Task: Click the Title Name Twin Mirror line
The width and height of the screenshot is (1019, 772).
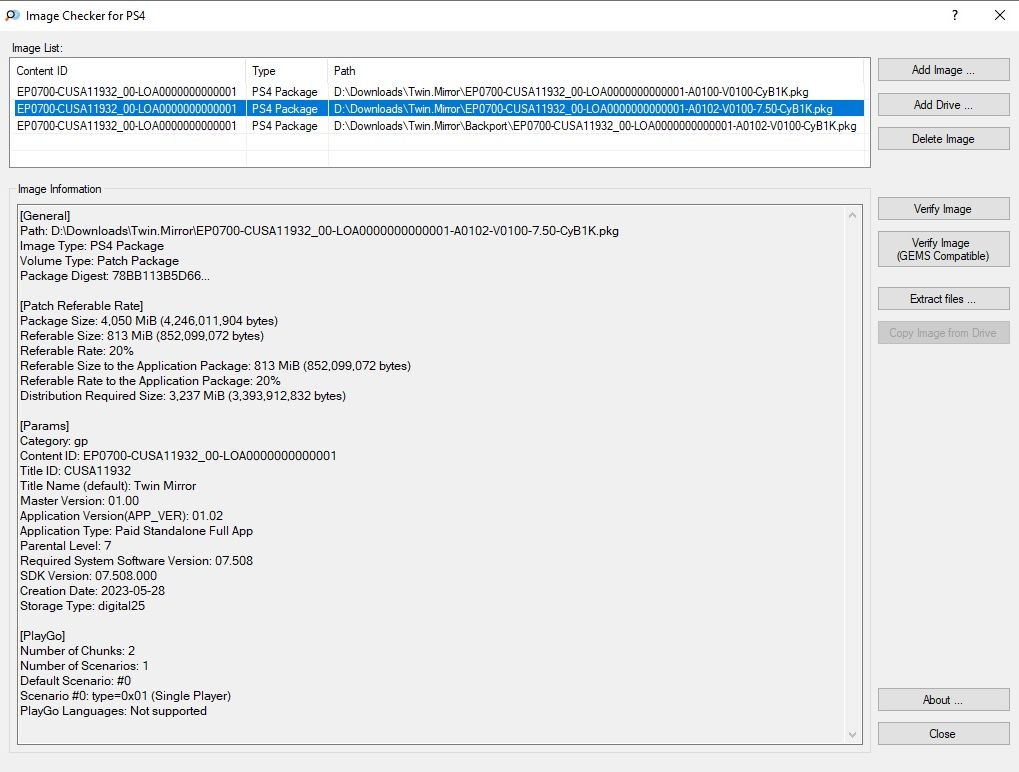Action: click(108, 485)
